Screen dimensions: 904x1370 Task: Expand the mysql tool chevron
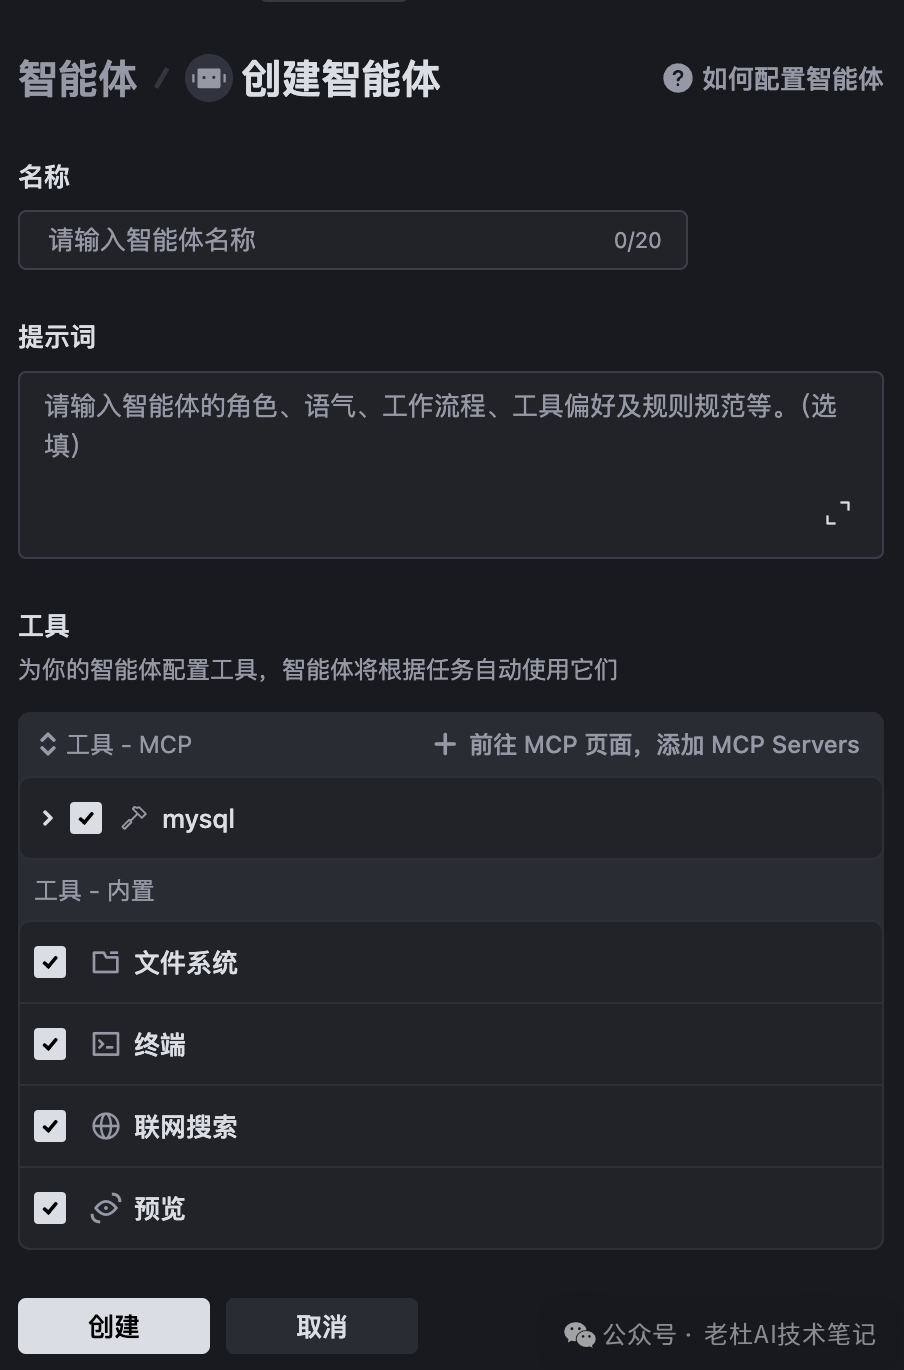[x=47, y=819]
